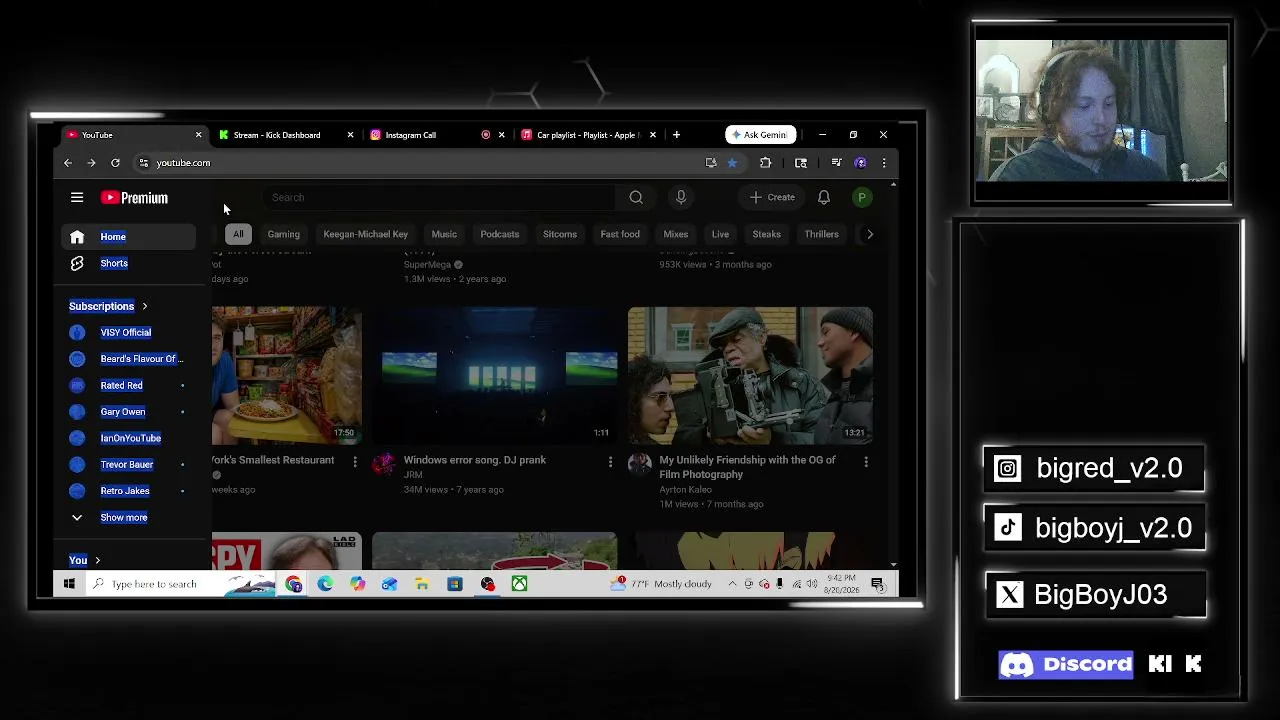Click the Discord badge in the overlay
The height and width of the screenshot is (720, 1280).
pos(1066,664)
